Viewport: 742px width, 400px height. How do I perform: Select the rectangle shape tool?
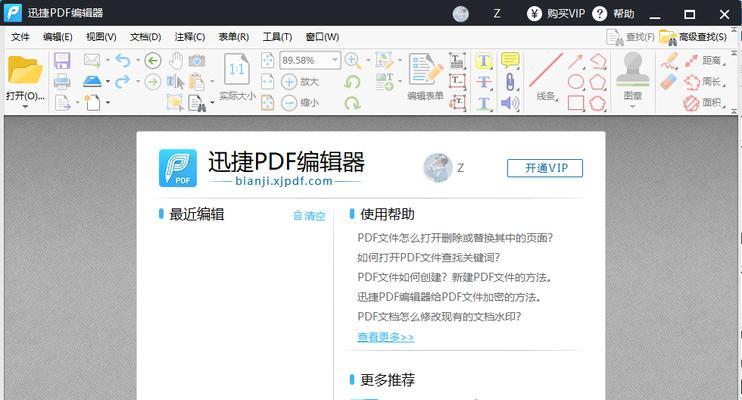click(x=575, y=103)
